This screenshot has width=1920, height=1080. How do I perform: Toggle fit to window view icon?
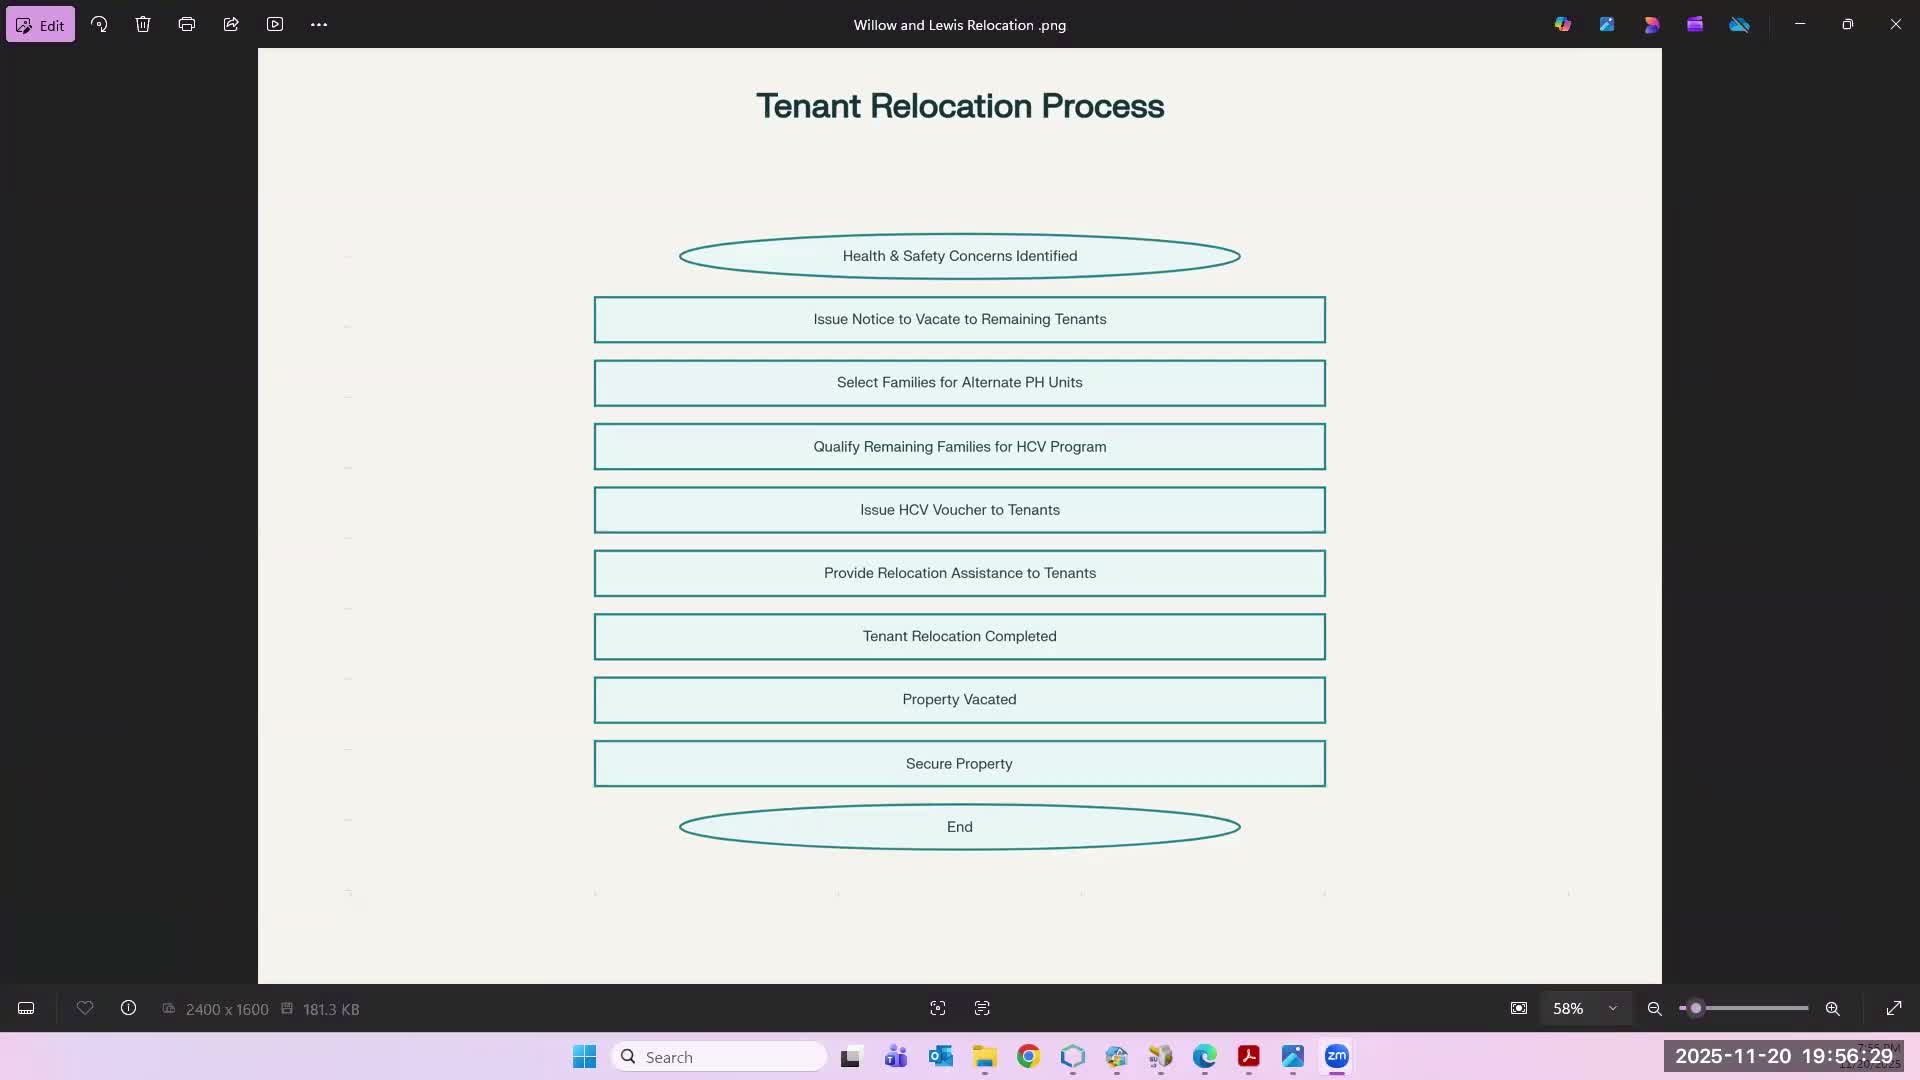1519,1009
